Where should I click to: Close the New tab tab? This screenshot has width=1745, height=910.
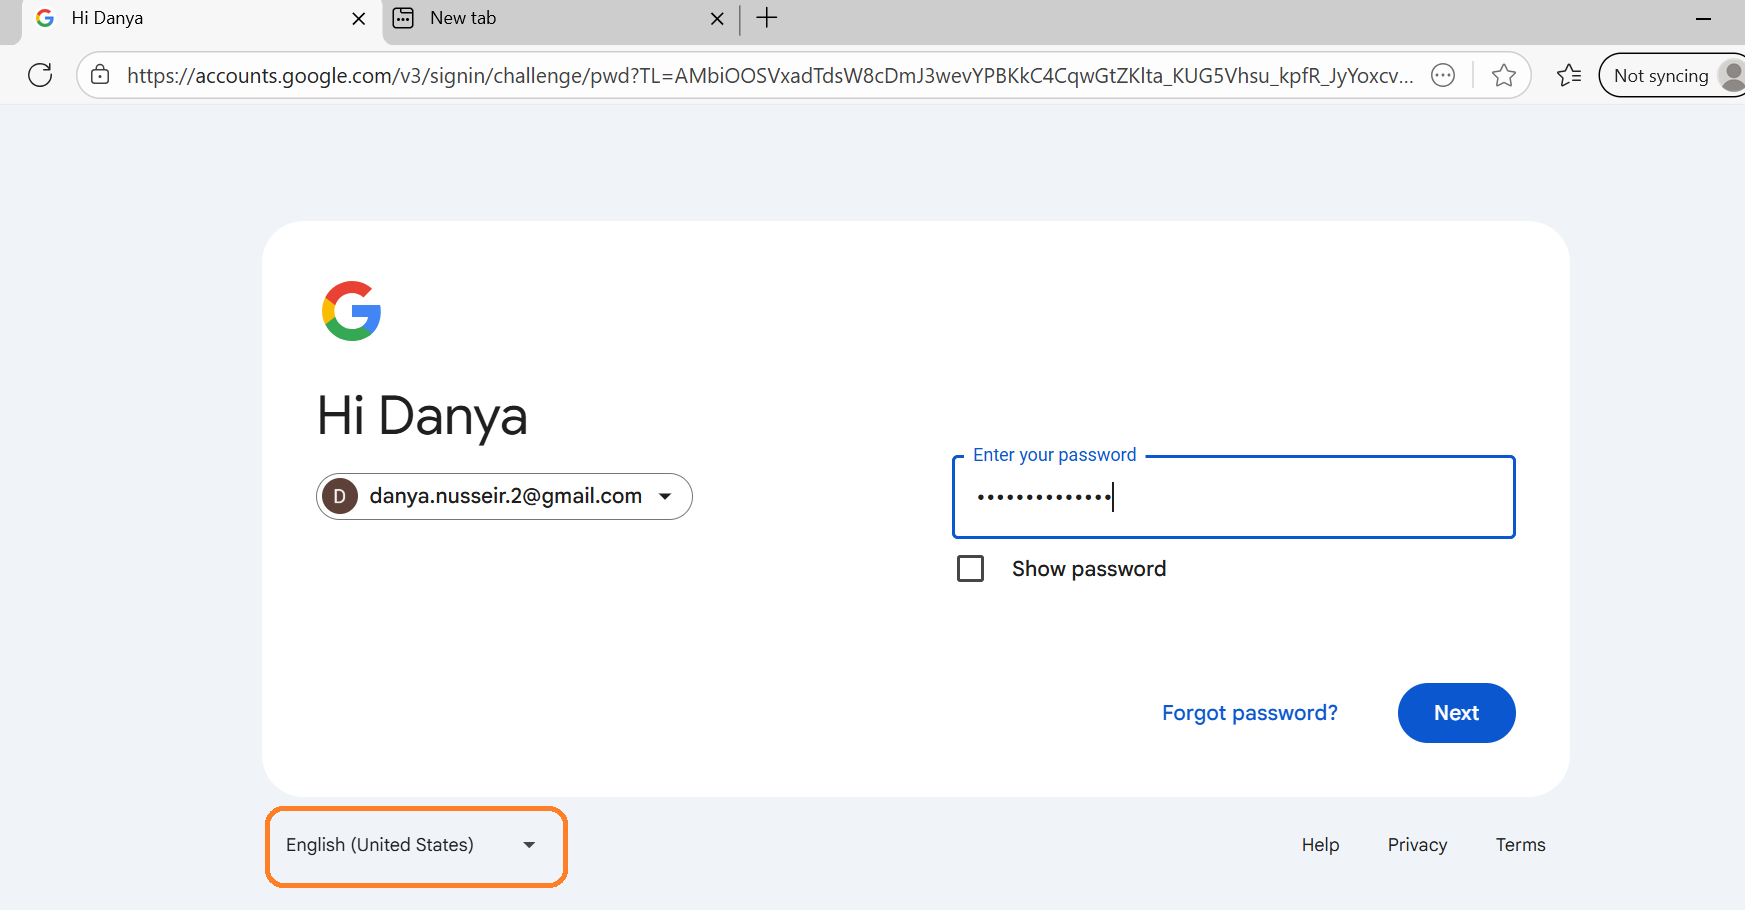[717, 18]
